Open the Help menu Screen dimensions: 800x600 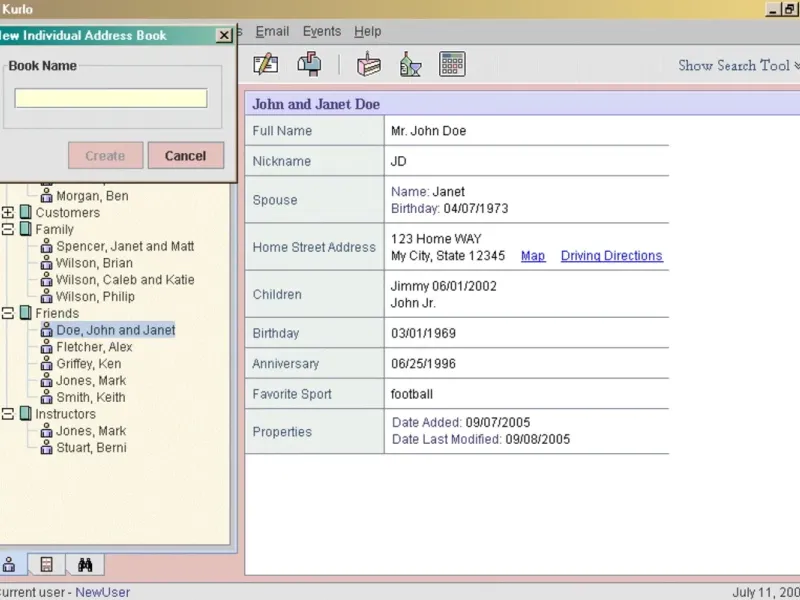point(368,32)
